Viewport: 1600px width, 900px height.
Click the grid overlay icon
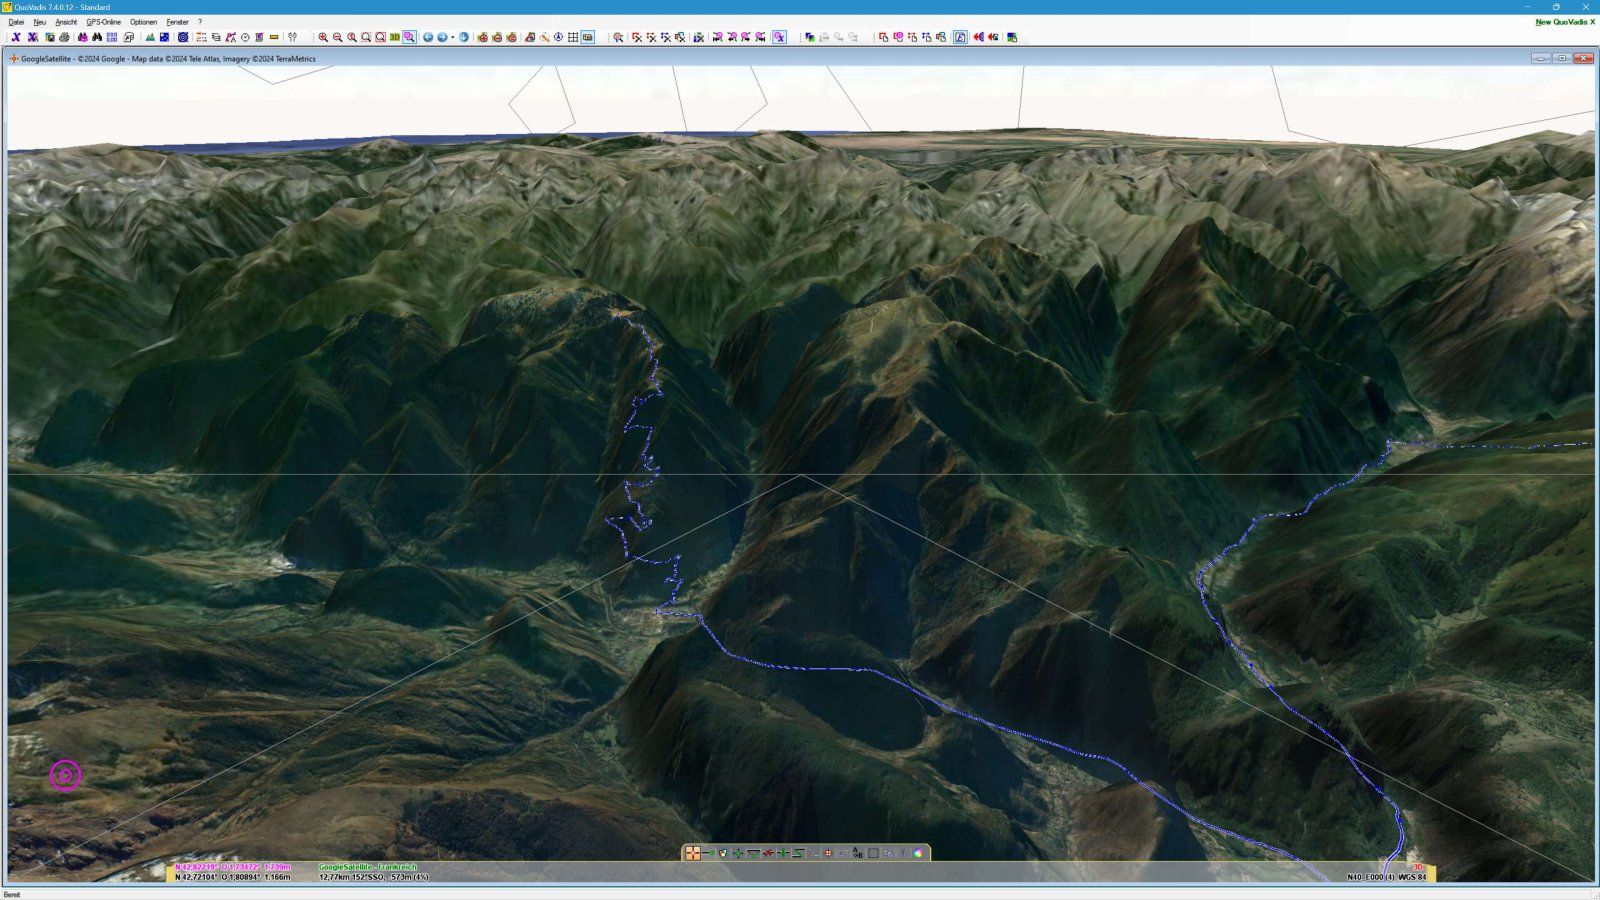[573, 37]
